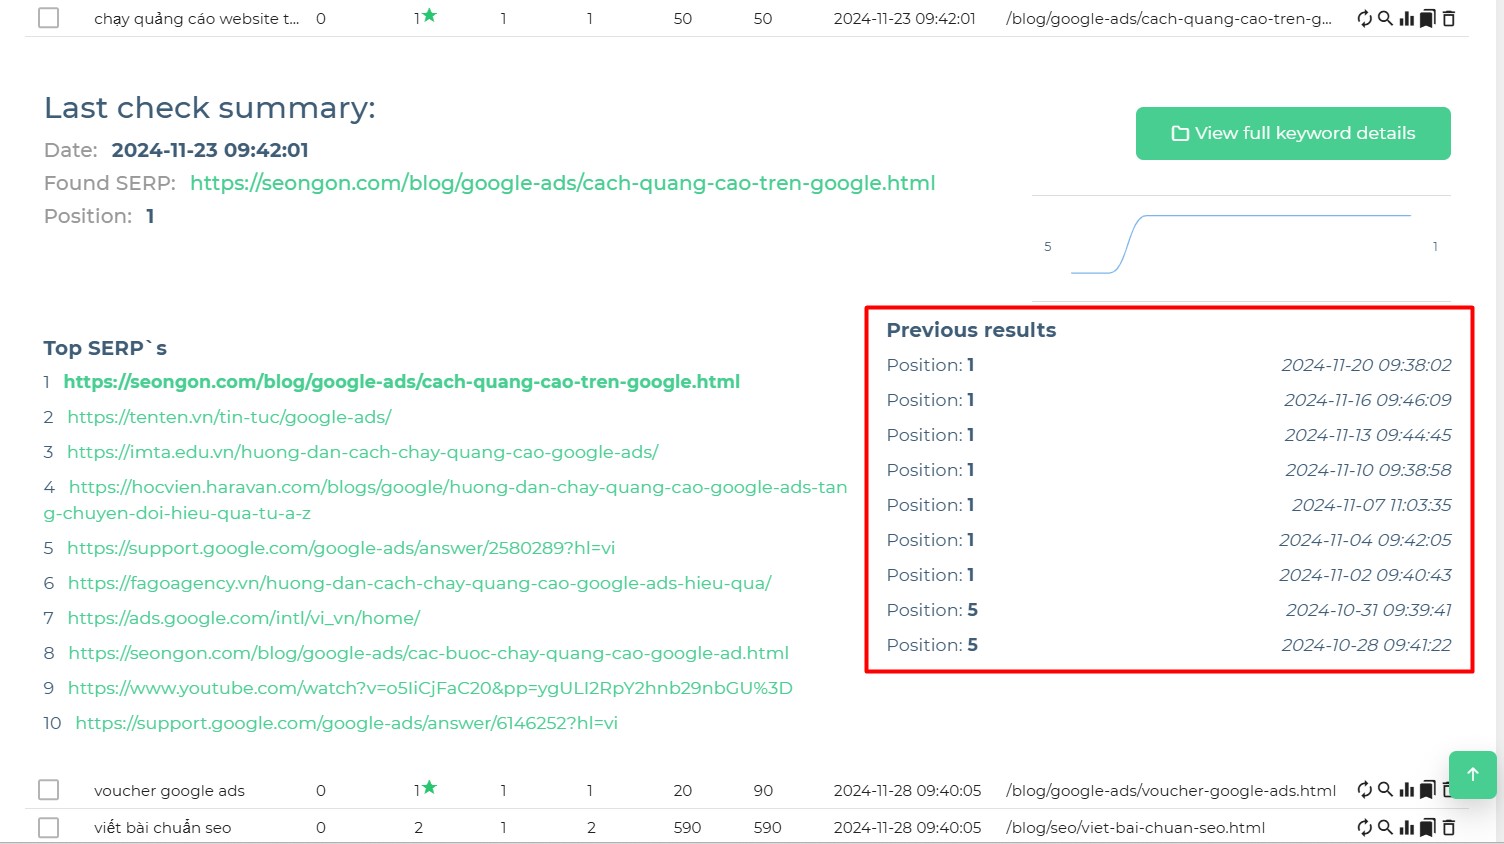Click the /blog/seo/viet-bai-chuan-seo.html URL cell

pos(1135,828)
